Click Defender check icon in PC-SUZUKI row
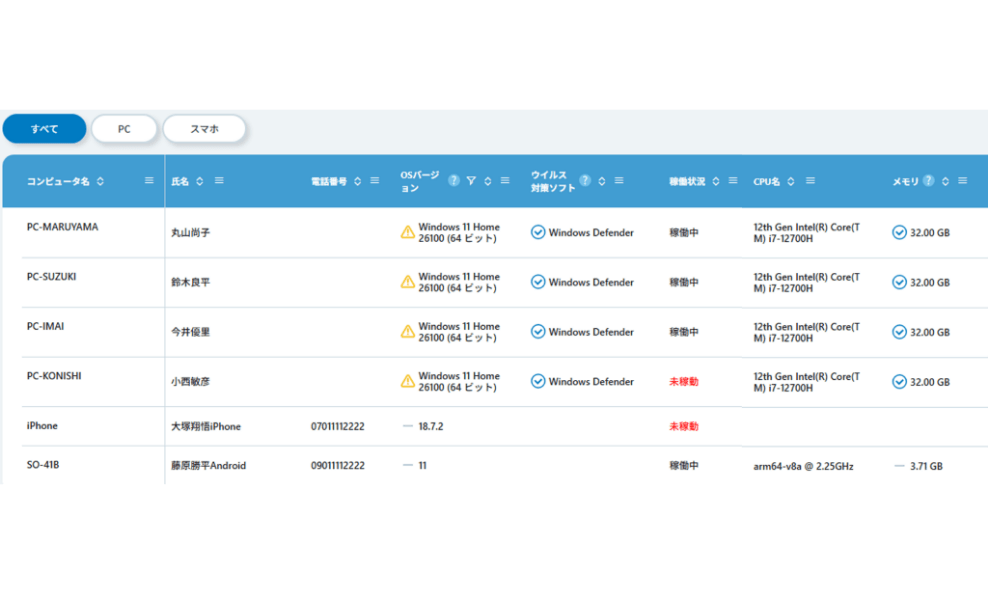The height and width of the screenshot is (594, 988). (537, 282)
